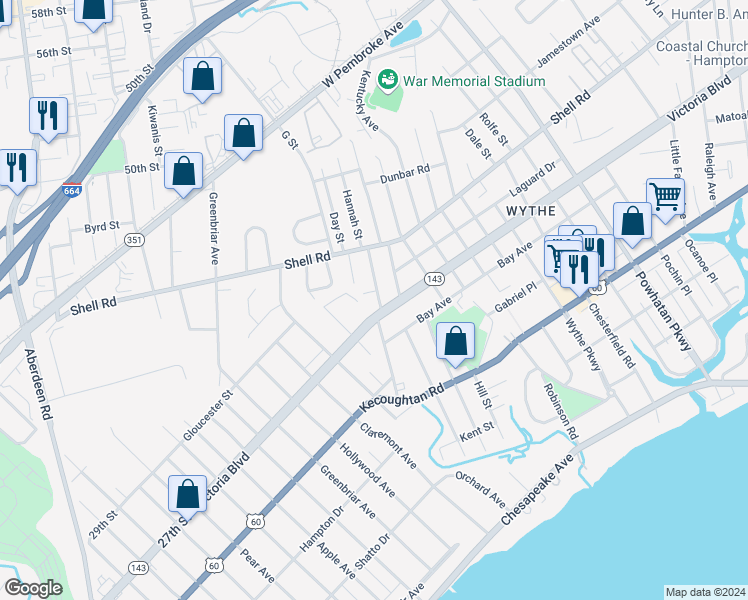Click the Pear Ave label

pos(258,566)
